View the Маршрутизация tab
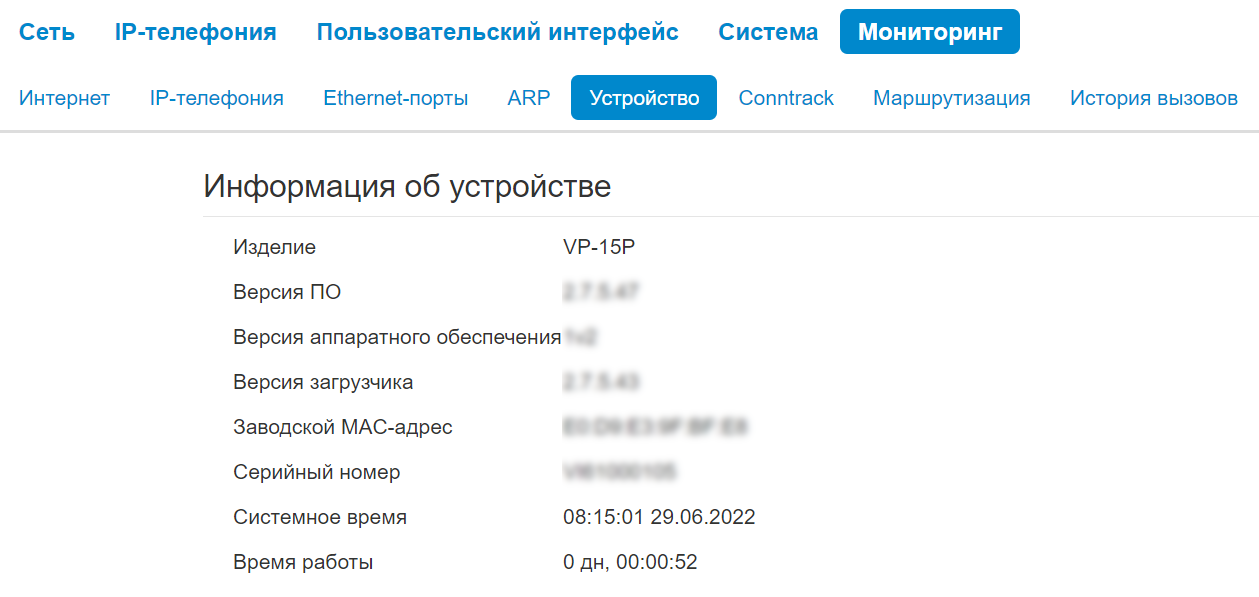 click(951, 98)
